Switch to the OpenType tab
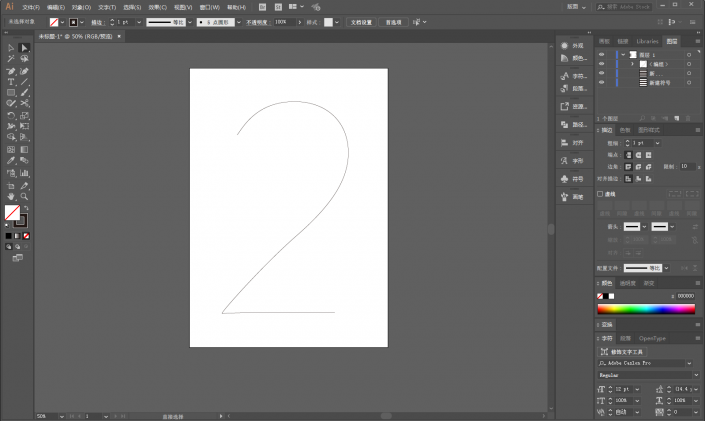This screenshot has height=421, width=705. [x=652, y=338]
